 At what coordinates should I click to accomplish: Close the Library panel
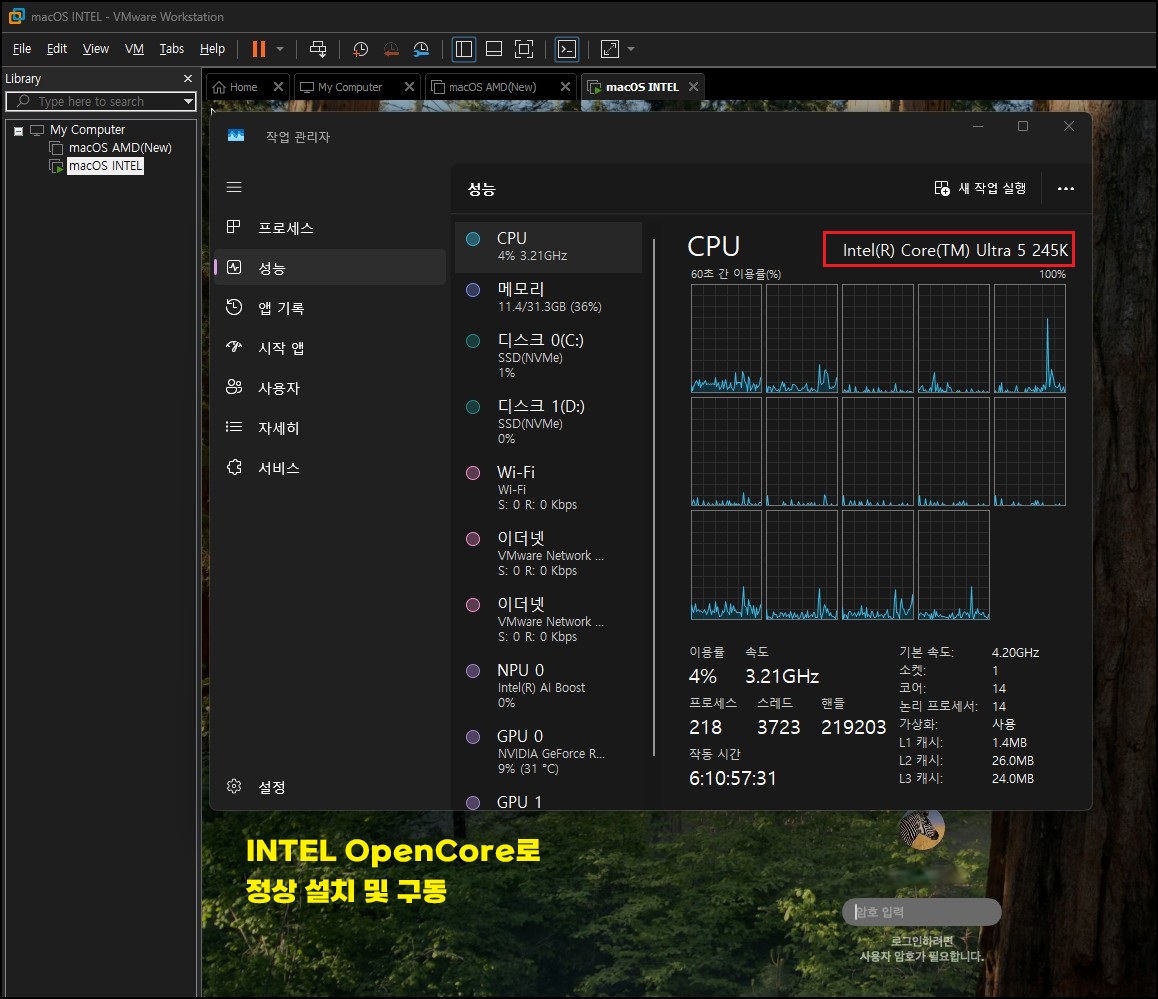pos(188,78)
